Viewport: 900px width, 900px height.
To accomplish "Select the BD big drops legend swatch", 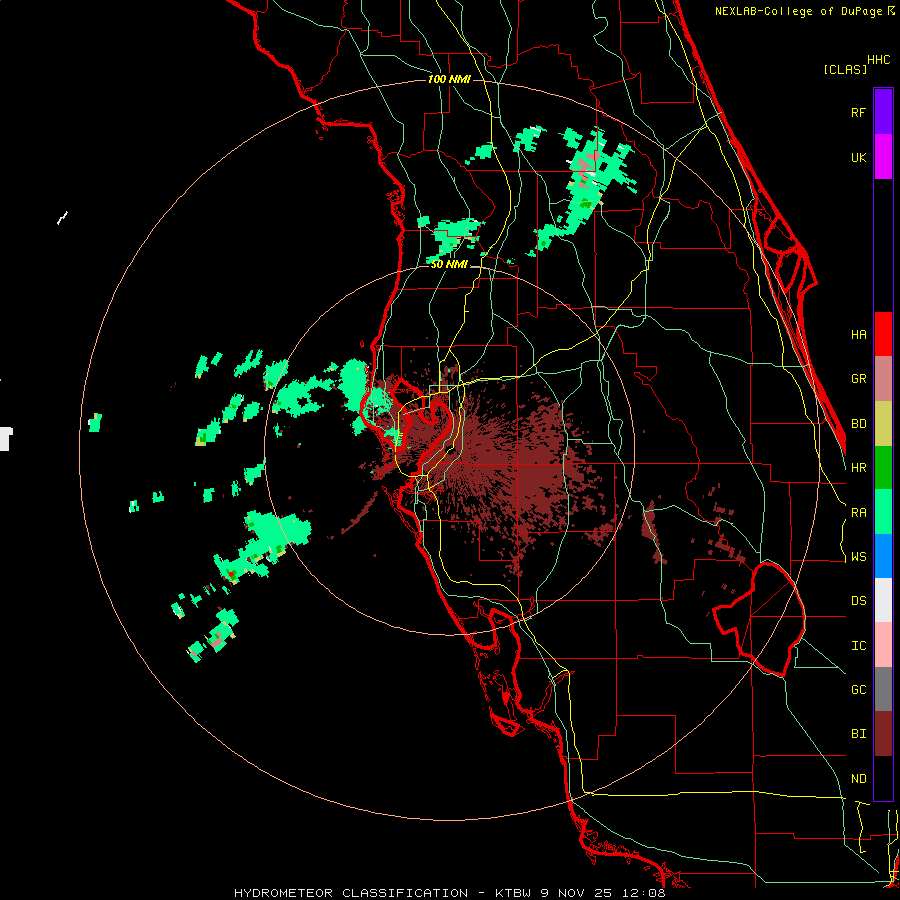I will pos(883,424).
